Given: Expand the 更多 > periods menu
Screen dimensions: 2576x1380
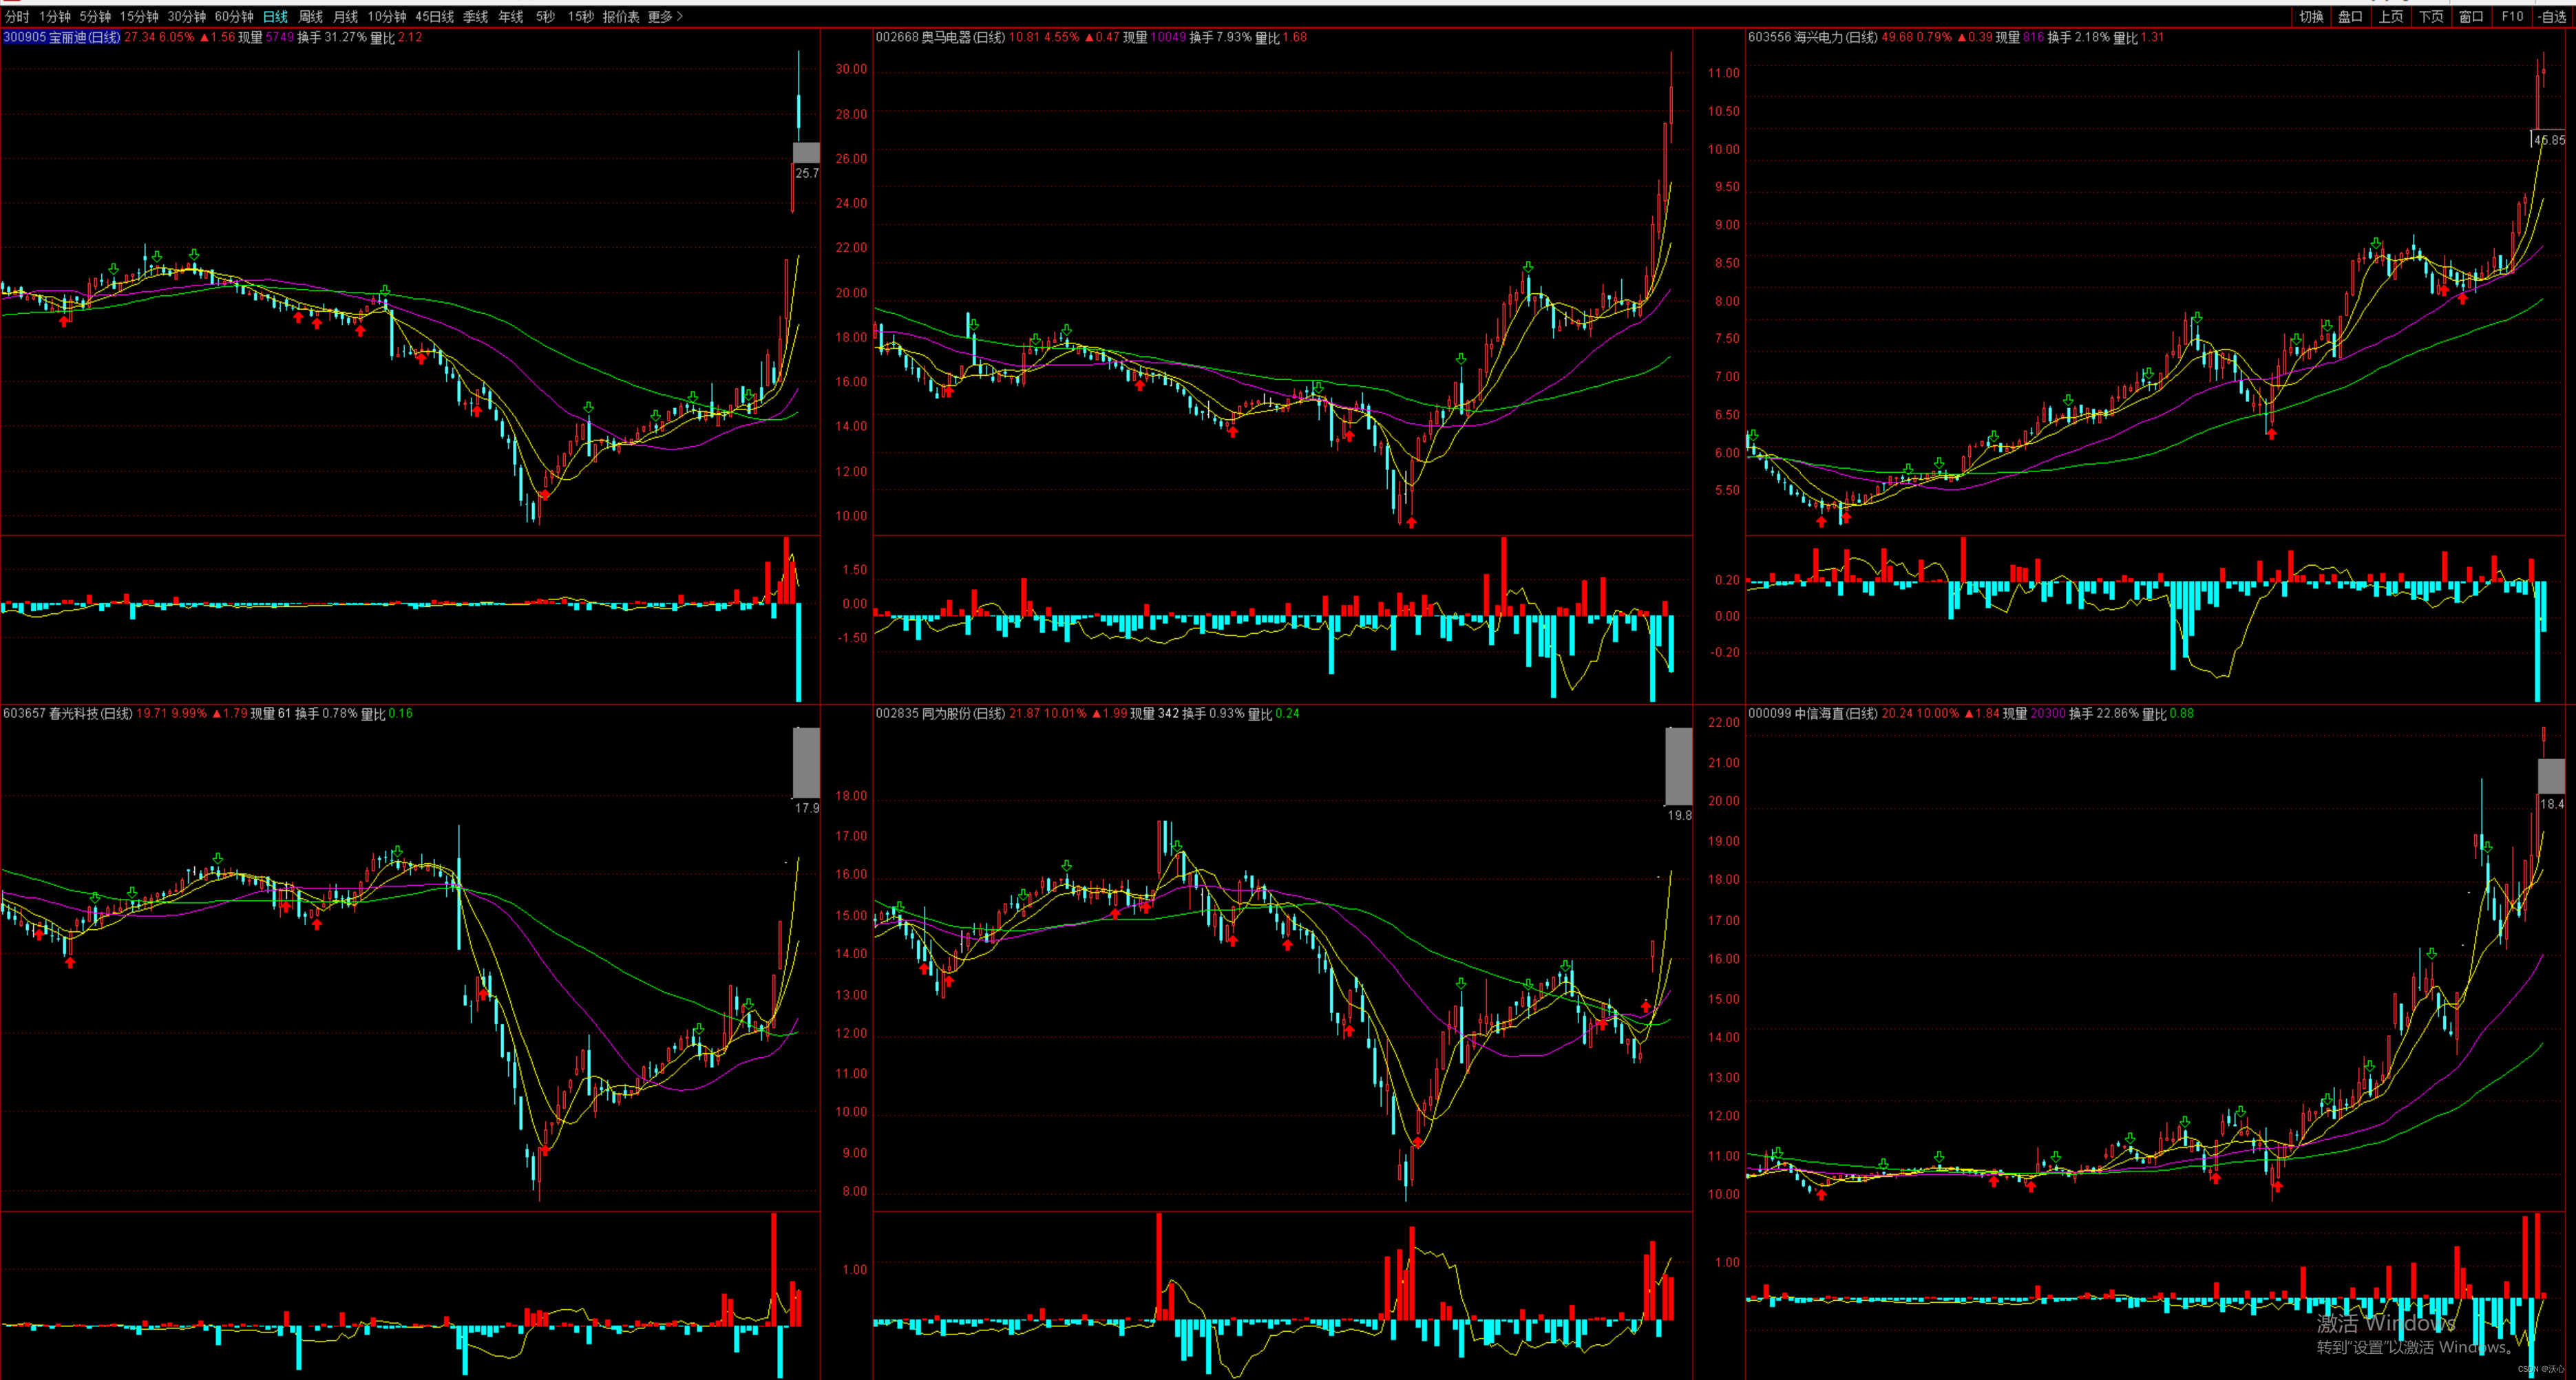Looking at the screenshot, I should pyautogui.click(x=665, y=17).
